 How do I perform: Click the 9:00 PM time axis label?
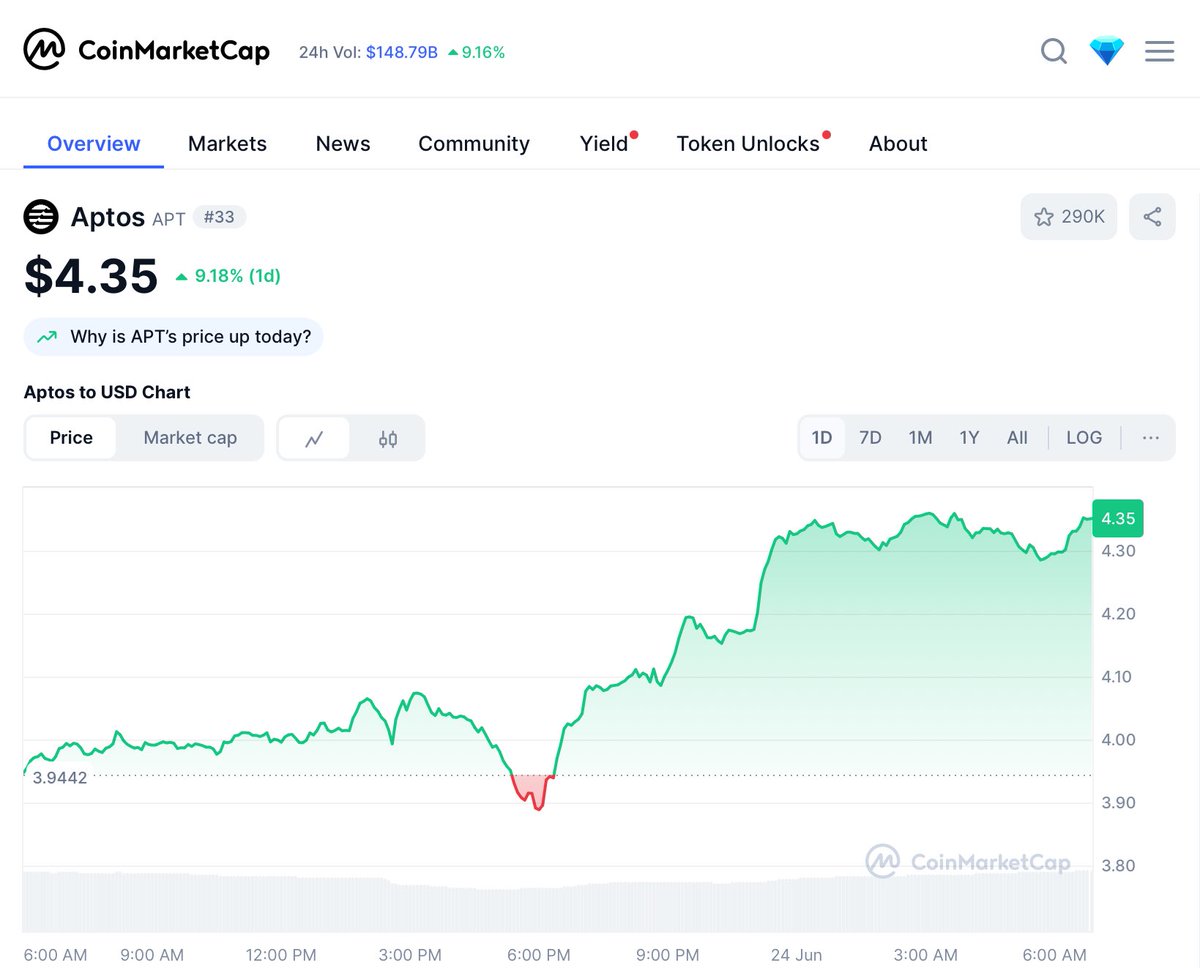(668, 955)
